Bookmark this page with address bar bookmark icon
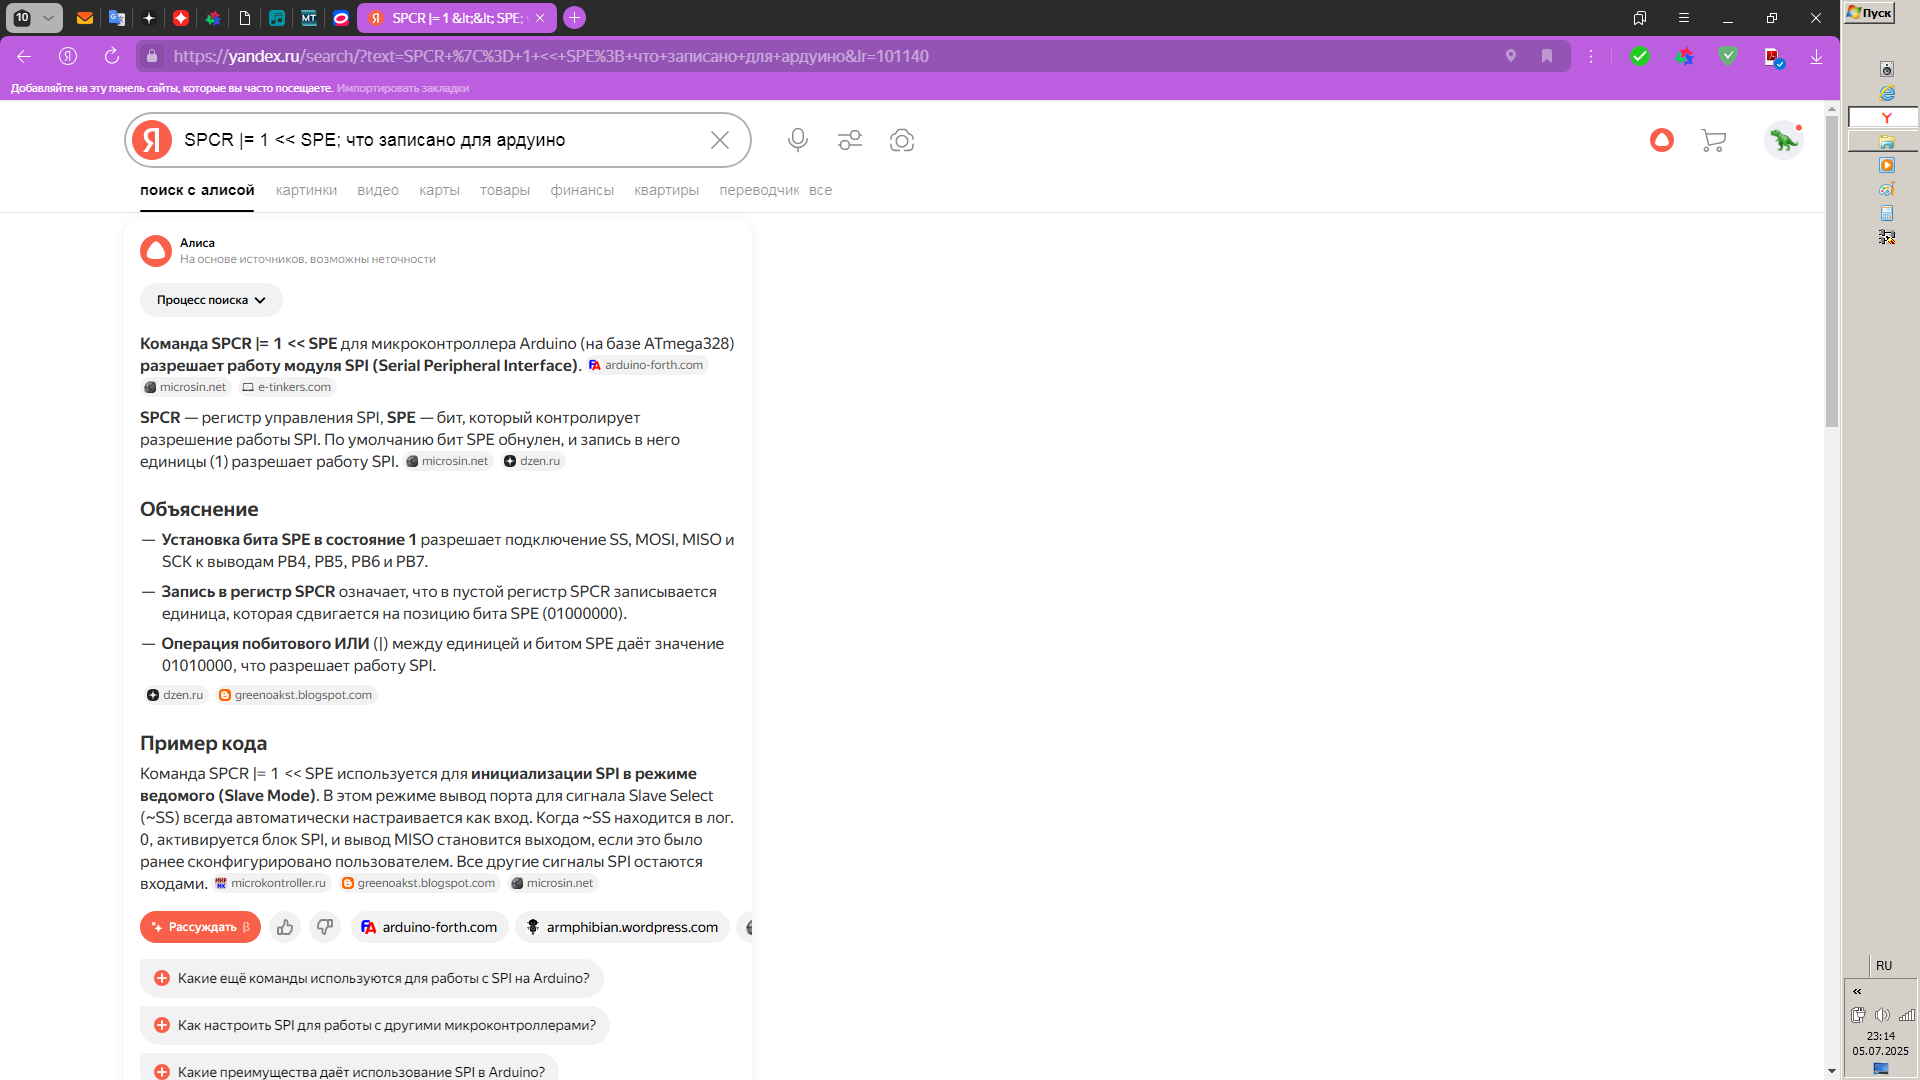The image size is (1920, 1080). [1547, 56]
